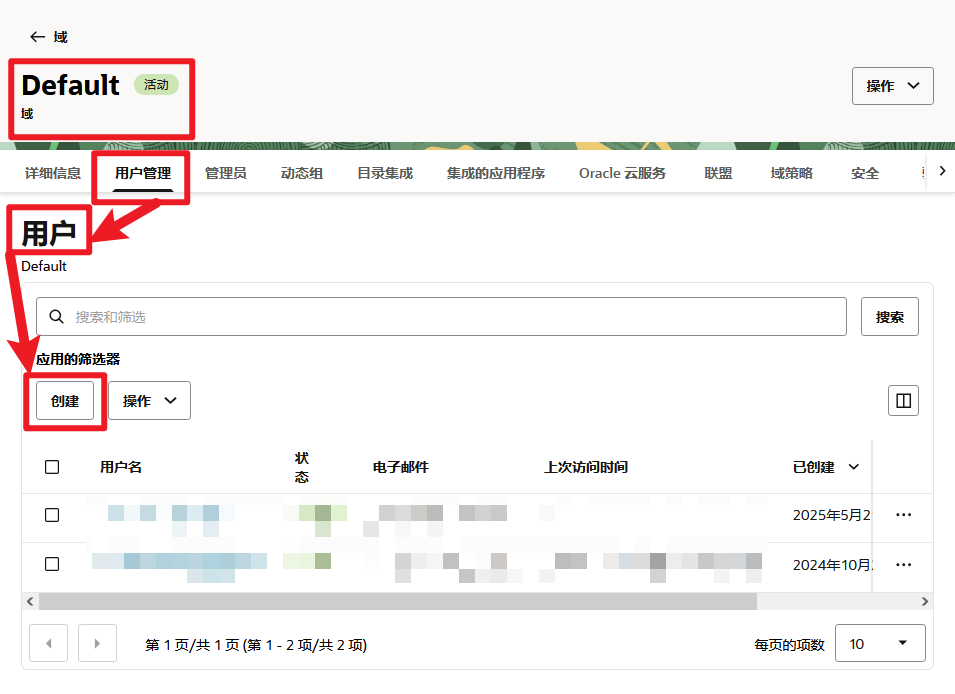Viewport: 955px width, 694px height.
Task: Click the 搜索 button
Action: tap(890, 317)
